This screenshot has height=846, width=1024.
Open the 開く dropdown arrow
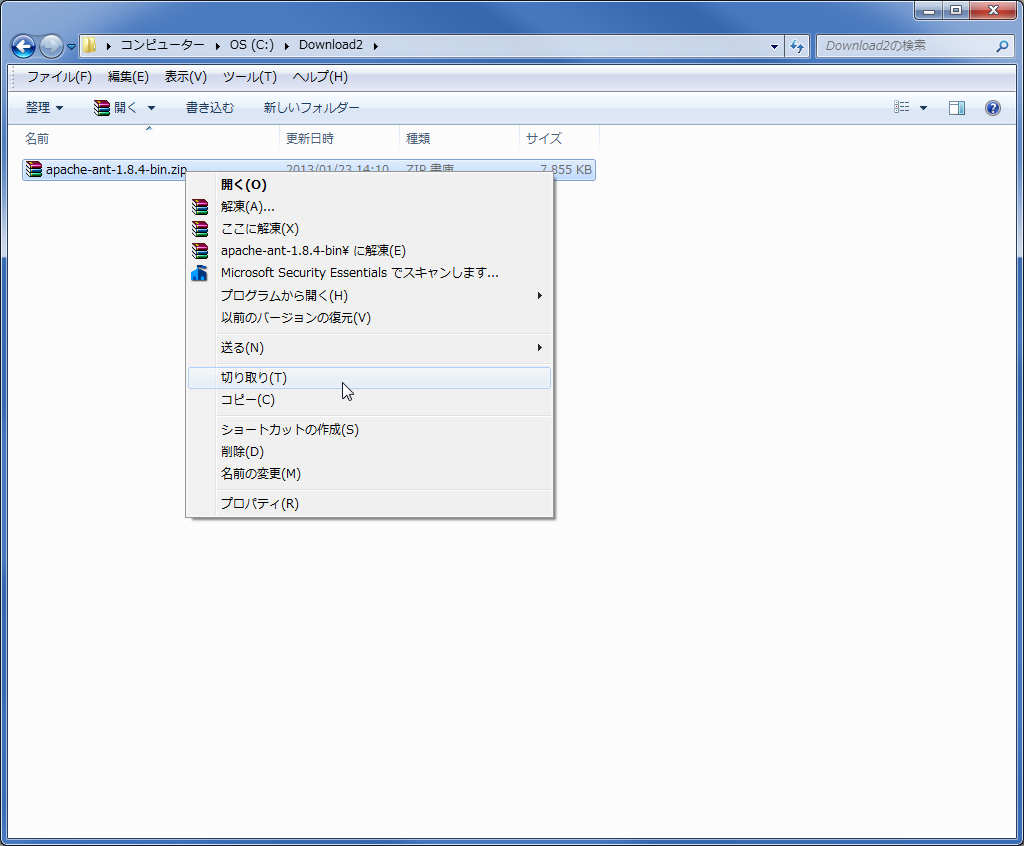pyautogui.click(x=150, y=107)
